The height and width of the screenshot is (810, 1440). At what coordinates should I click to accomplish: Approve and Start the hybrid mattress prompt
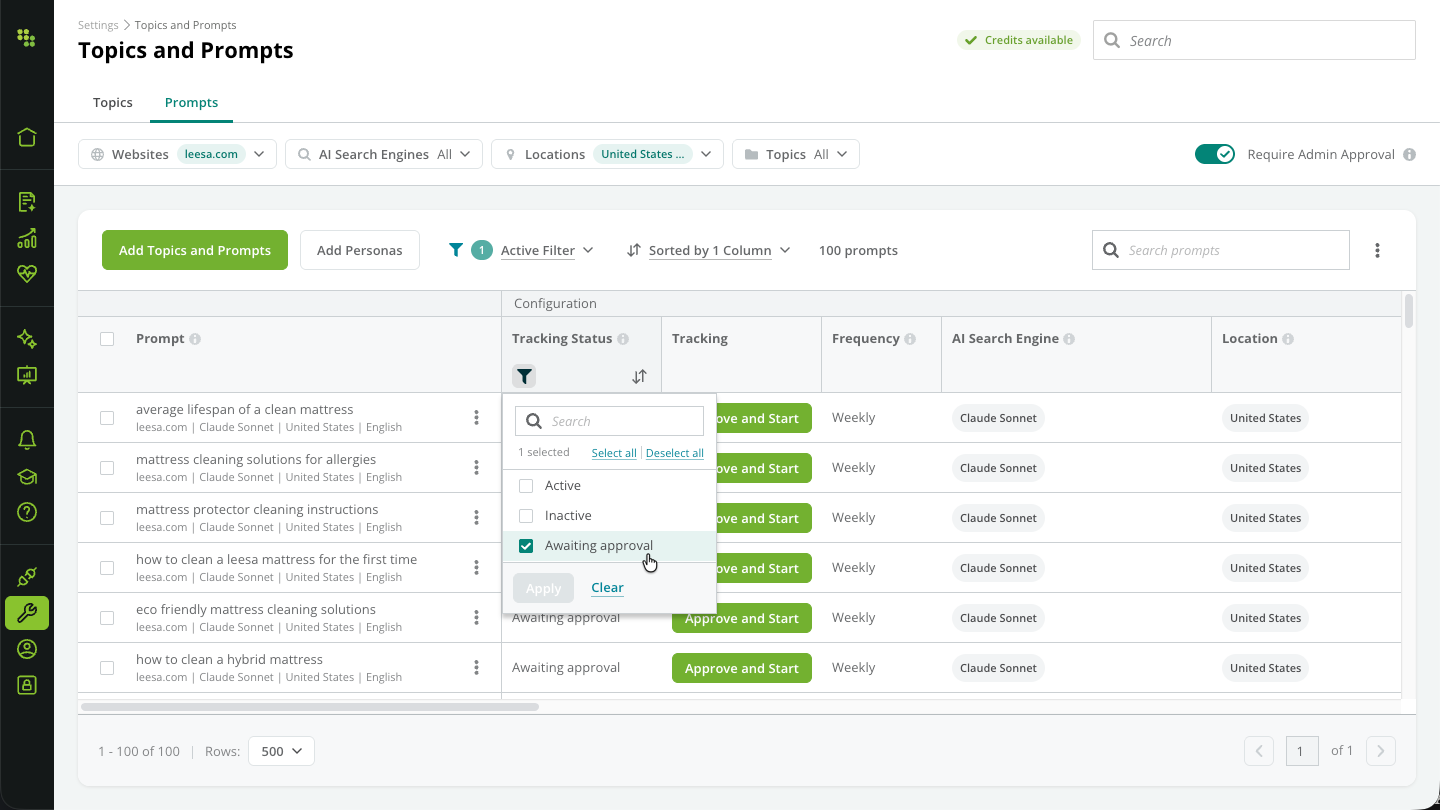tap(742, 668)
